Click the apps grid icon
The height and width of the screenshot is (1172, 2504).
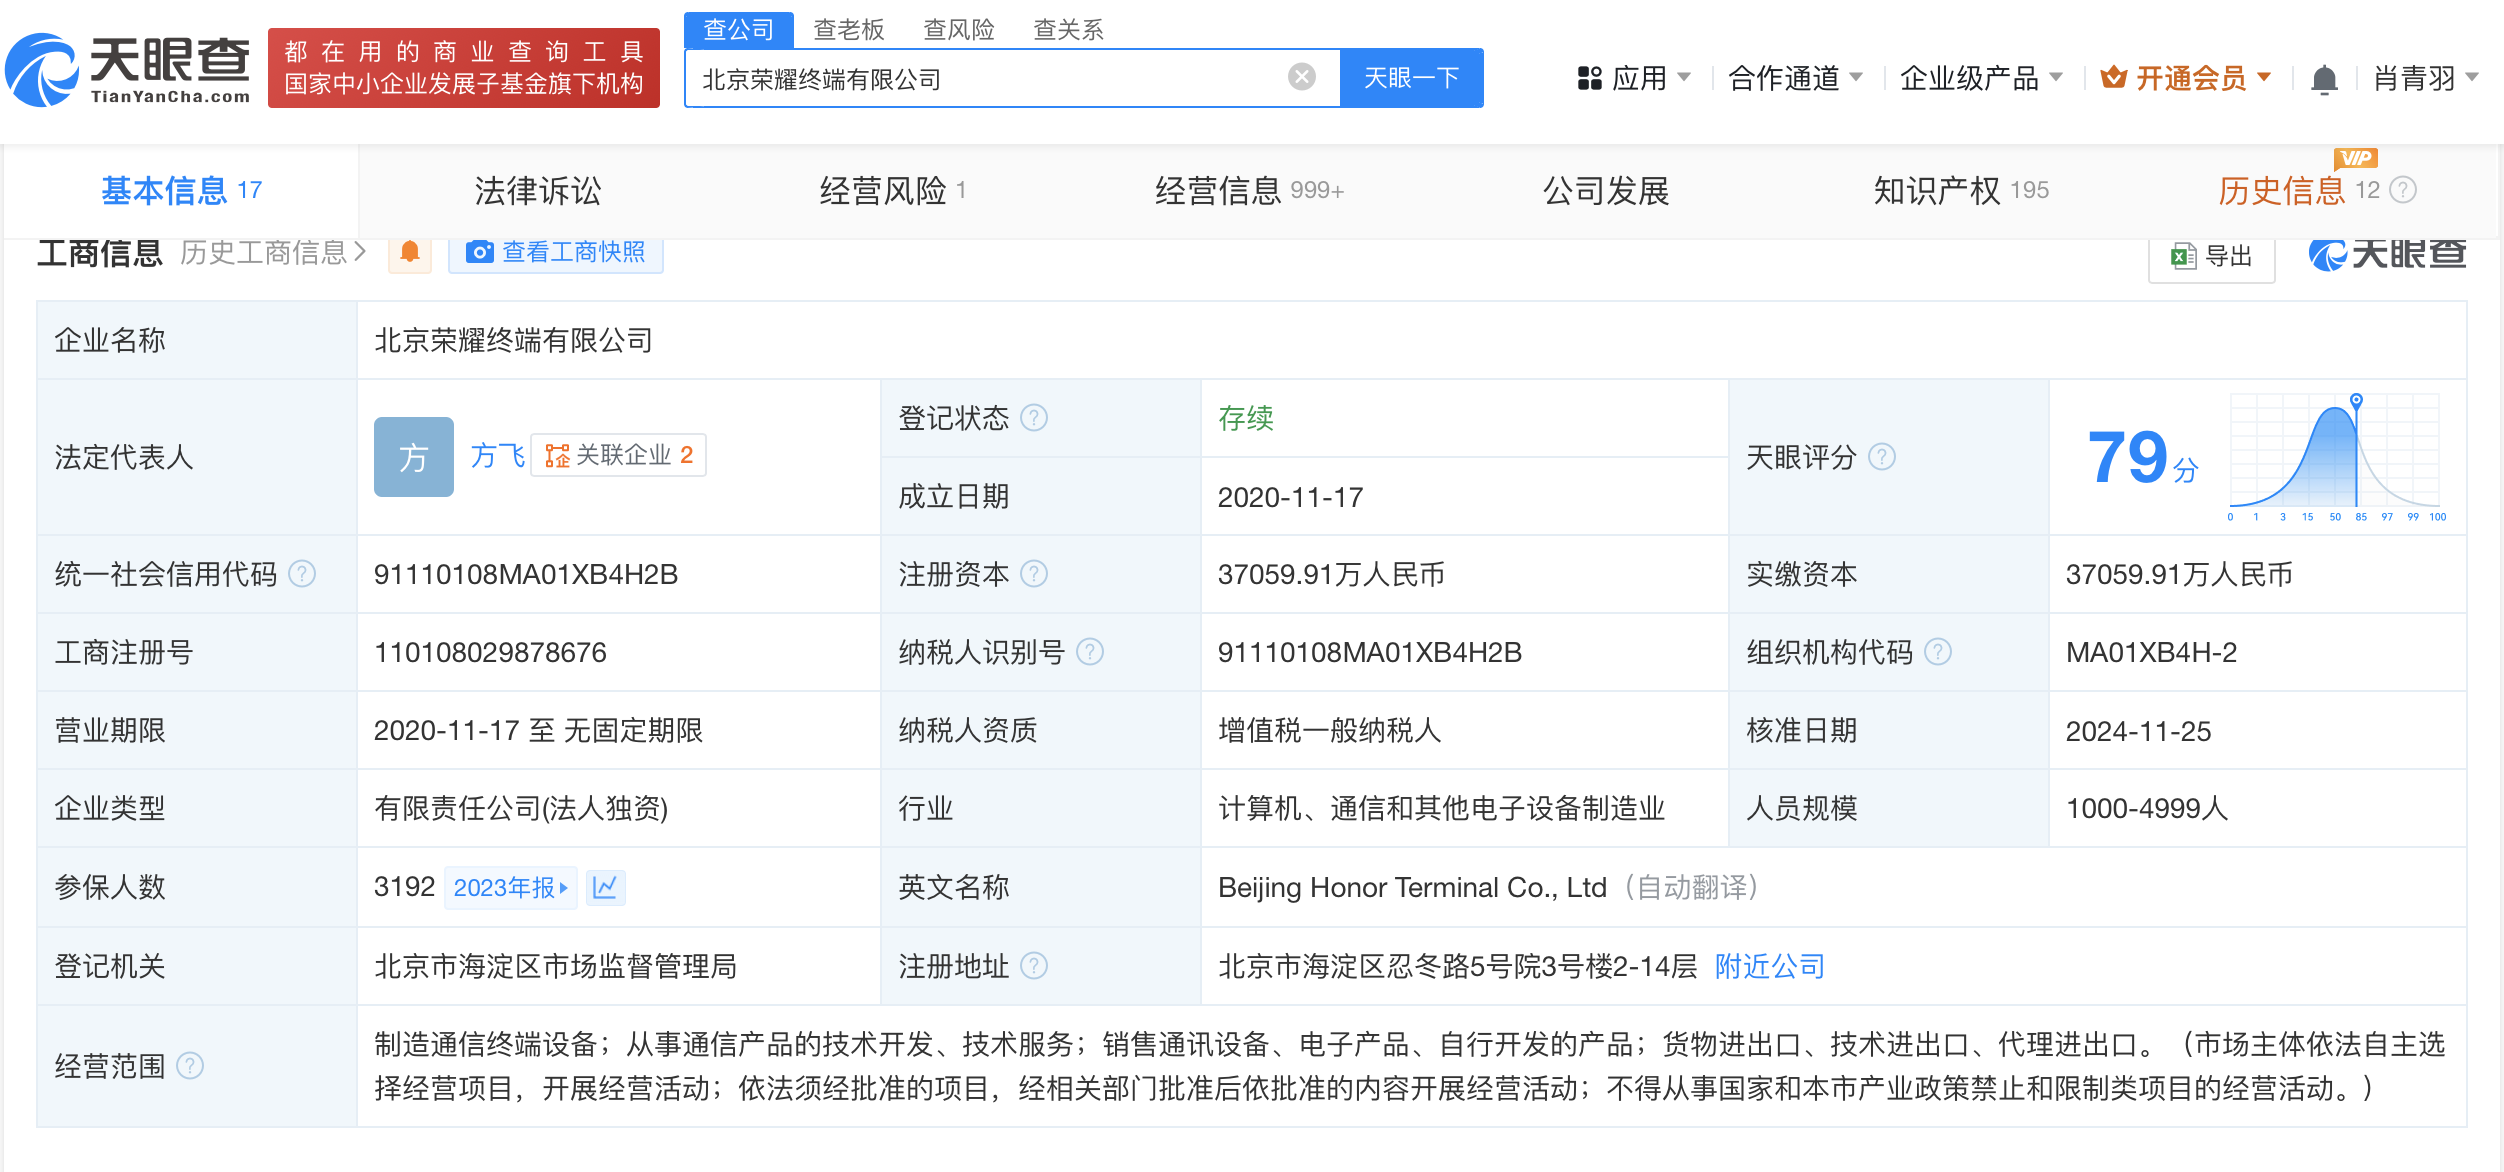[x=1589, y=78]
